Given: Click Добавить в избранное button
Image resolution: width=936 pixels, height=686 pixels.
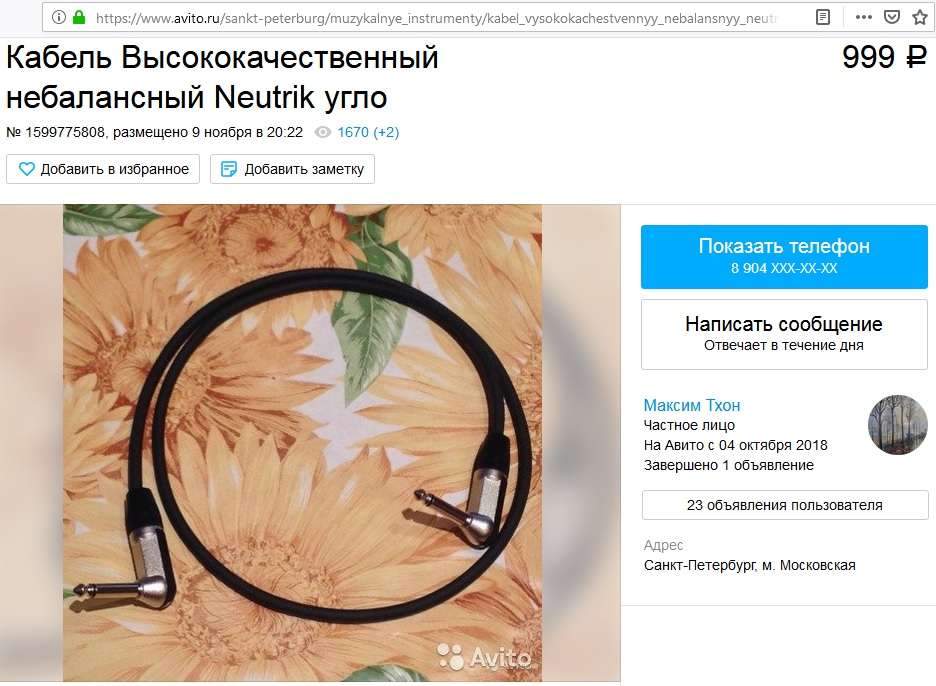Looking at the screenshot, I should (x=103, y=169).
